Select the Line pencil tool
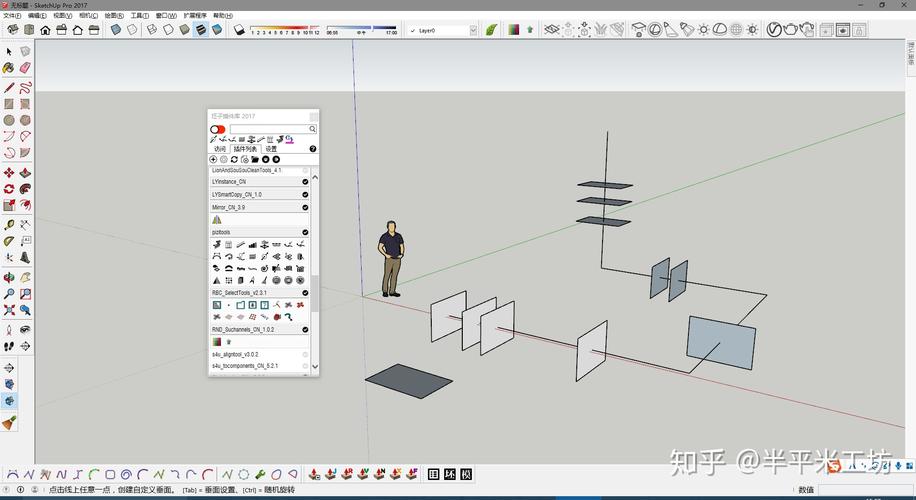Screen dimensions: 916x500 pyautogui.click(x=9, y=86)
